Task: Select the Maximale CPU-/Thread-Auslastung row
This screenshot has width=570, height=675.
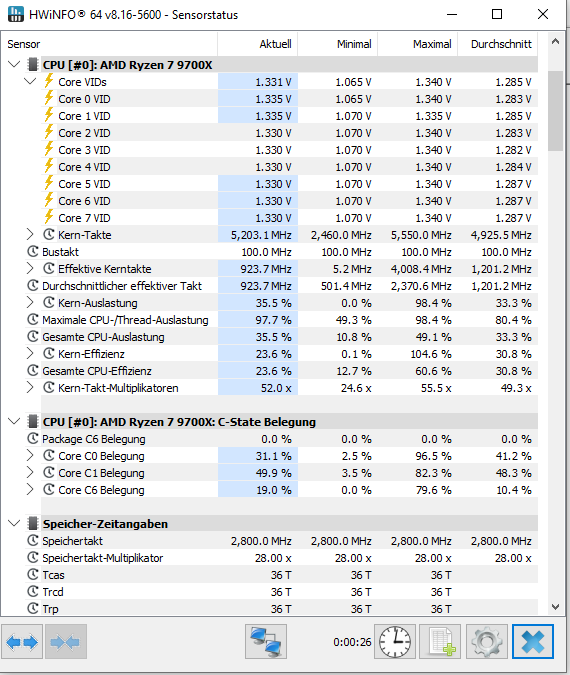Action: (281, 320)
